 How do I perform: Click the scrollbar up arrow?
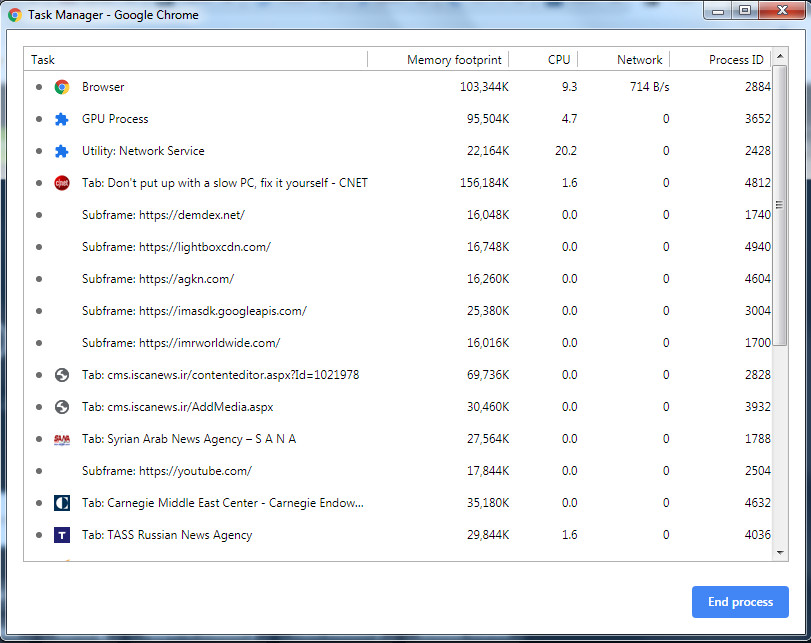point(780,55)
